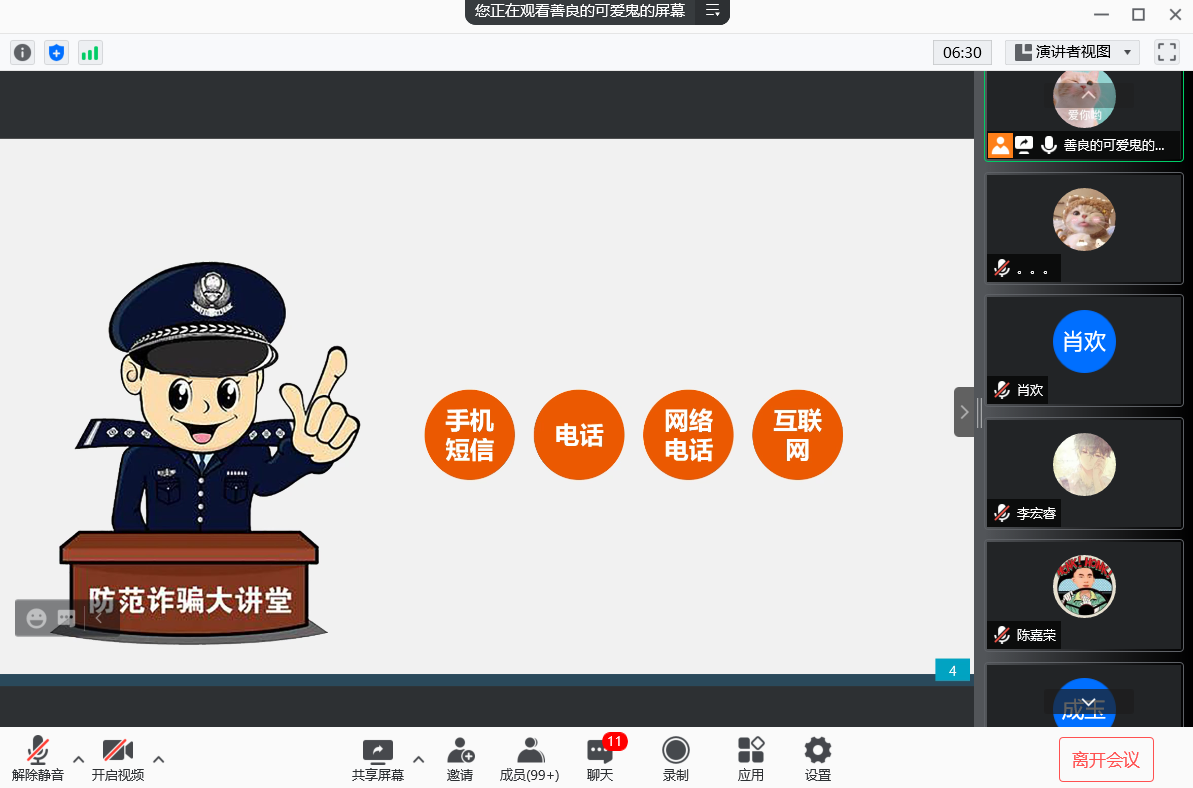Collapse the participant video side panel
Image resolution: width=1193 pixels, height=788 pixels.
pyautogui.click(x=964, y=412)
